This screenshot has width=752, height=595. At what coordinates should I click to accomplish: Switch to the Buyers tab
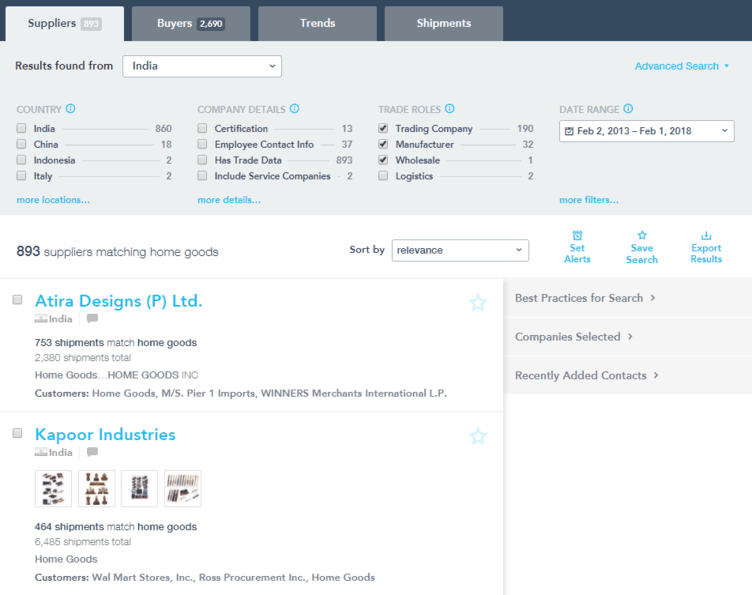coord(190,23)
